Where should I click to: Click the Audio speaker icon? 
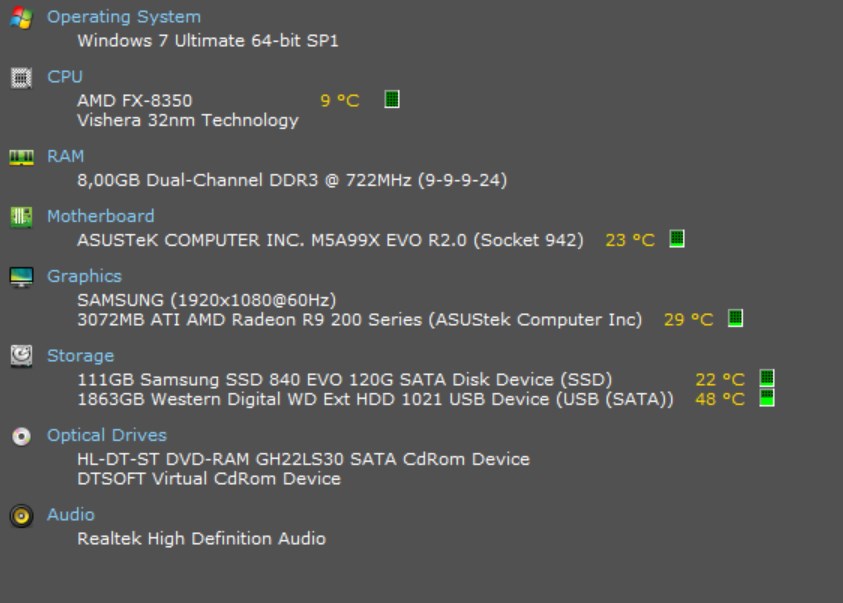pyautogui.click(x=22, y=516)
